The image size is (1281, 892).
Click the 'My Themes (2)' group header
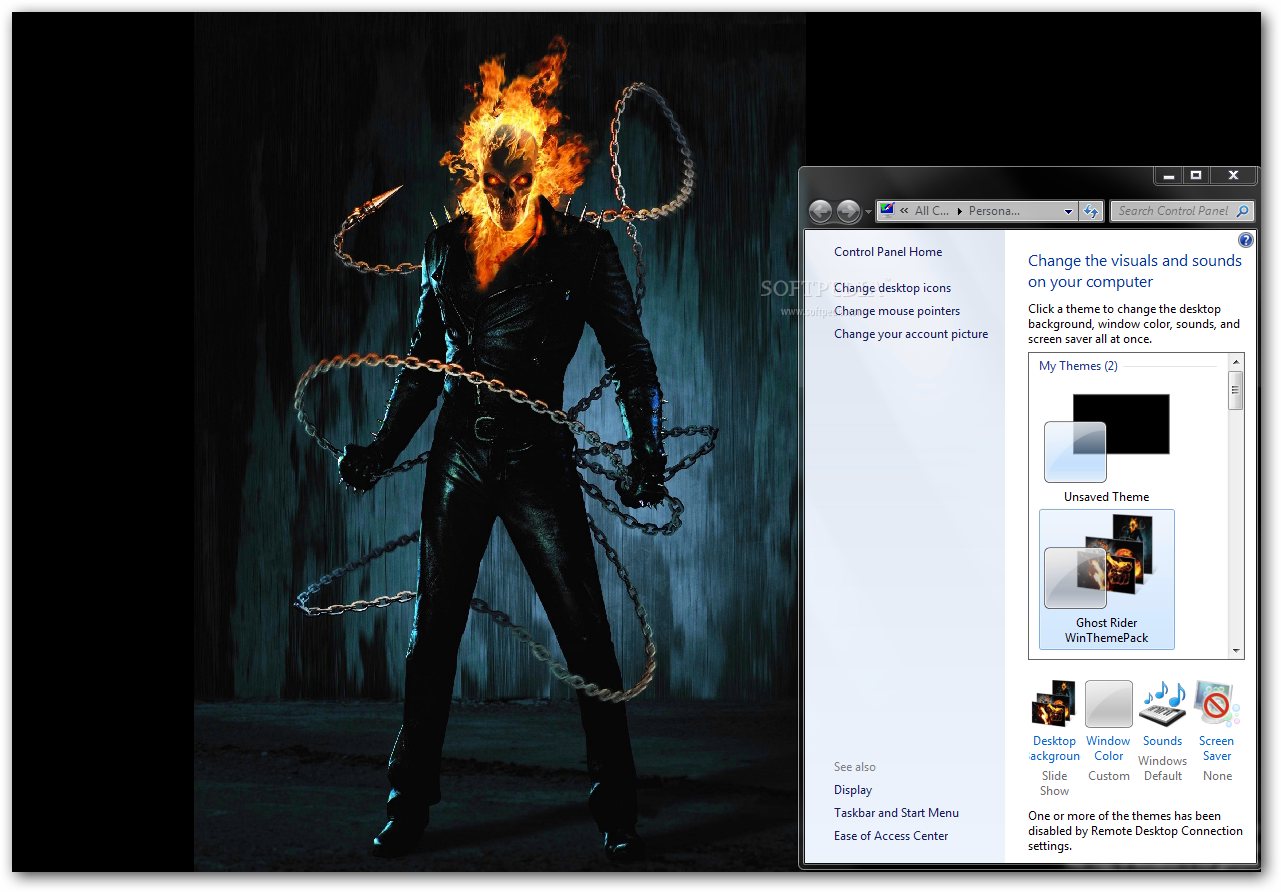1078,366
